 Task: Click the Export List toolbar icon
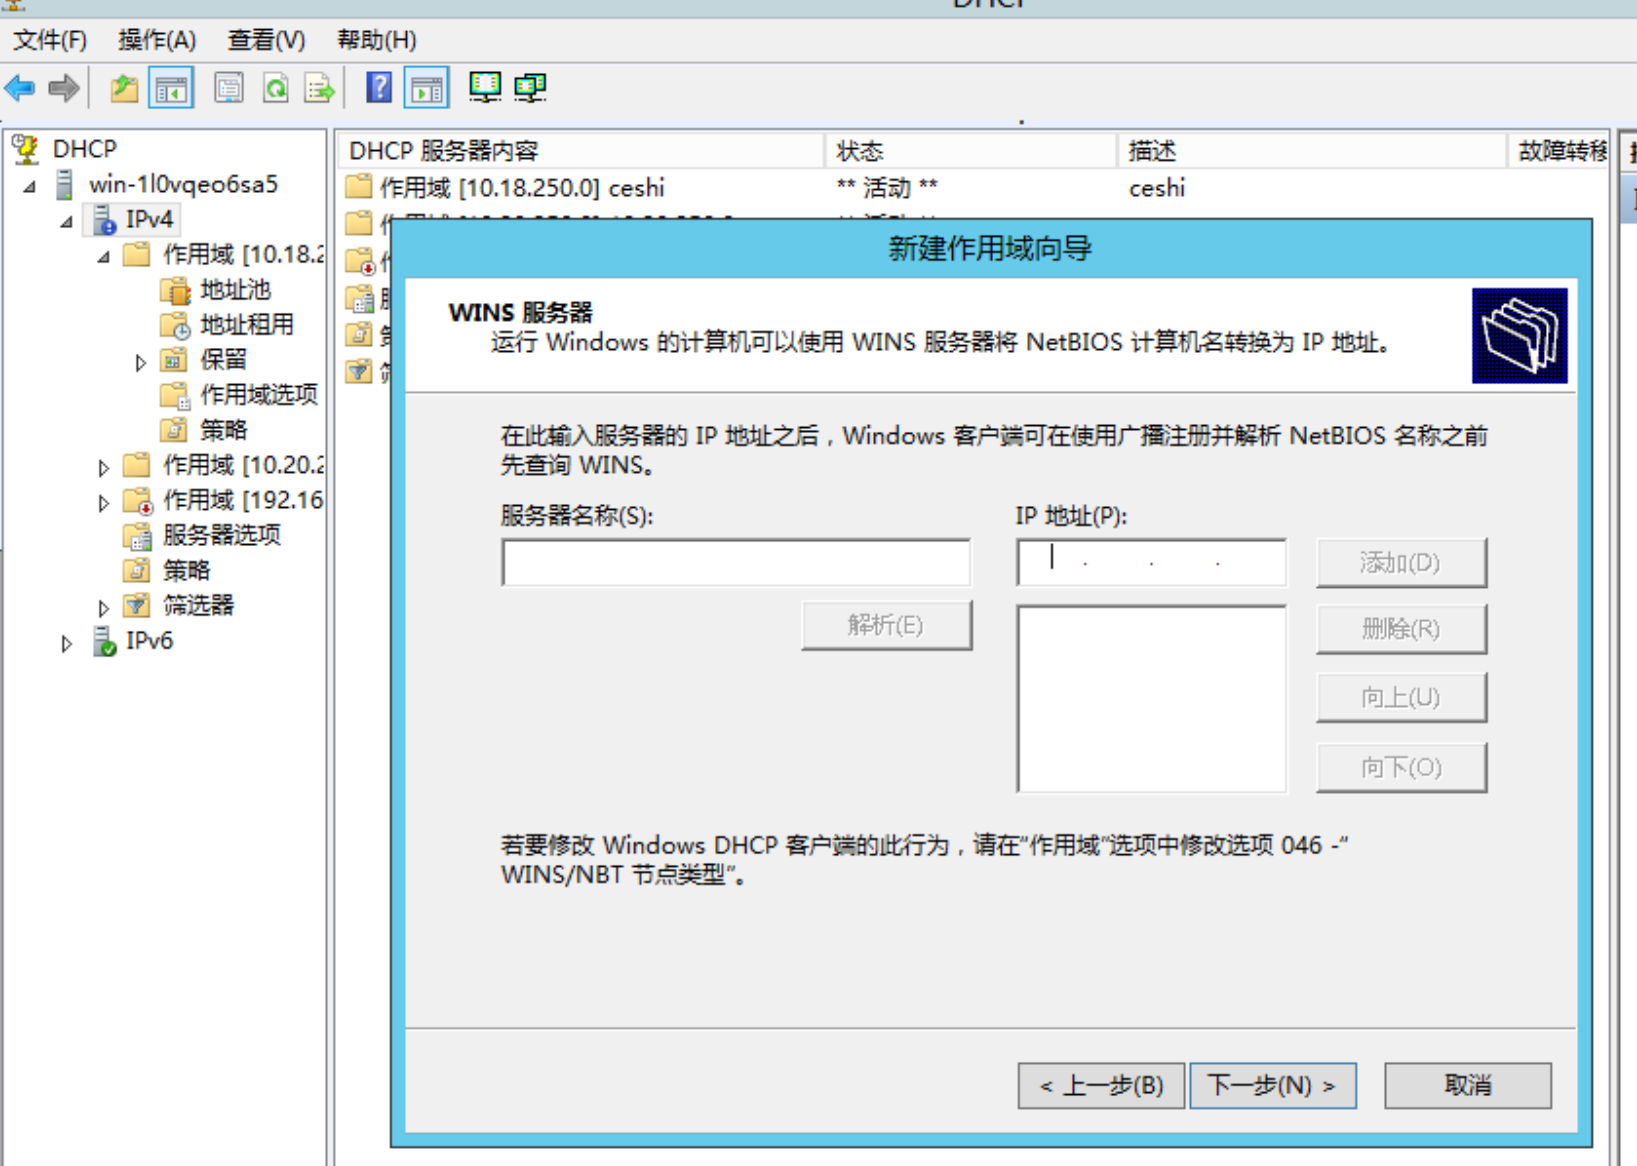tap(320, 88)
